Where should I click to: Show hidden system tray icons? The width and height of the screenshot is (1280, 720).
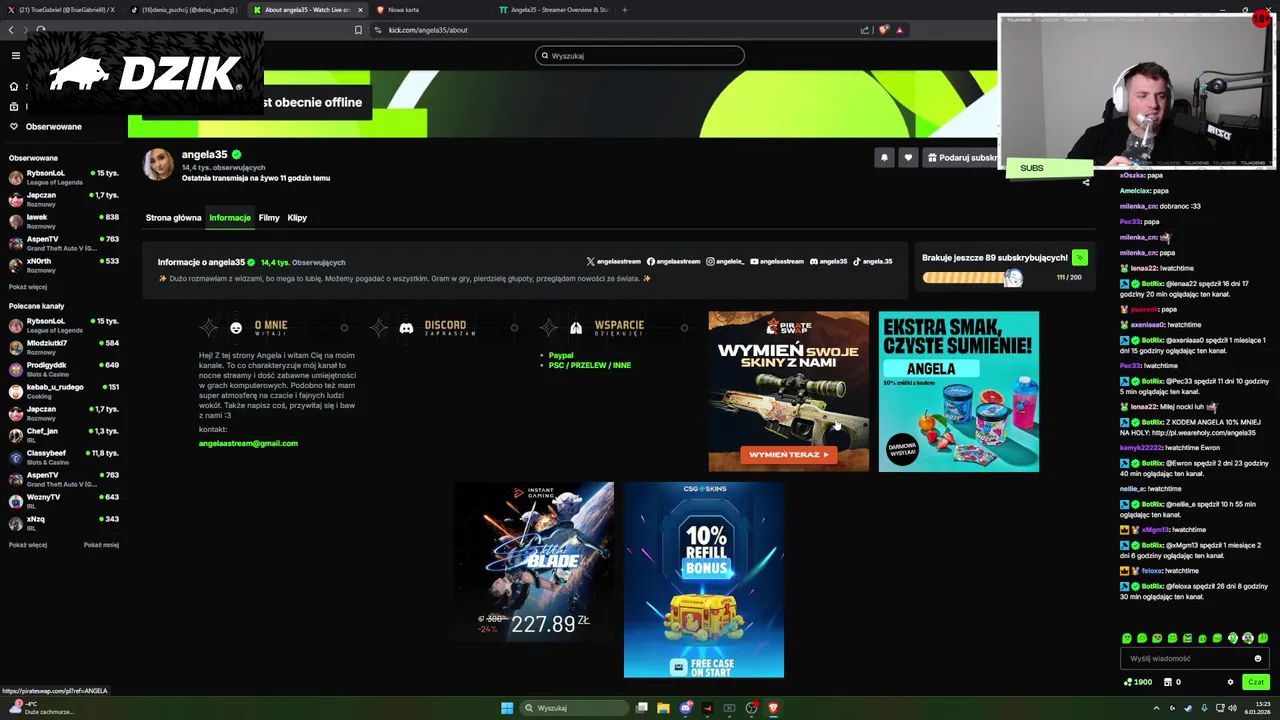(x=1157, y=708)
